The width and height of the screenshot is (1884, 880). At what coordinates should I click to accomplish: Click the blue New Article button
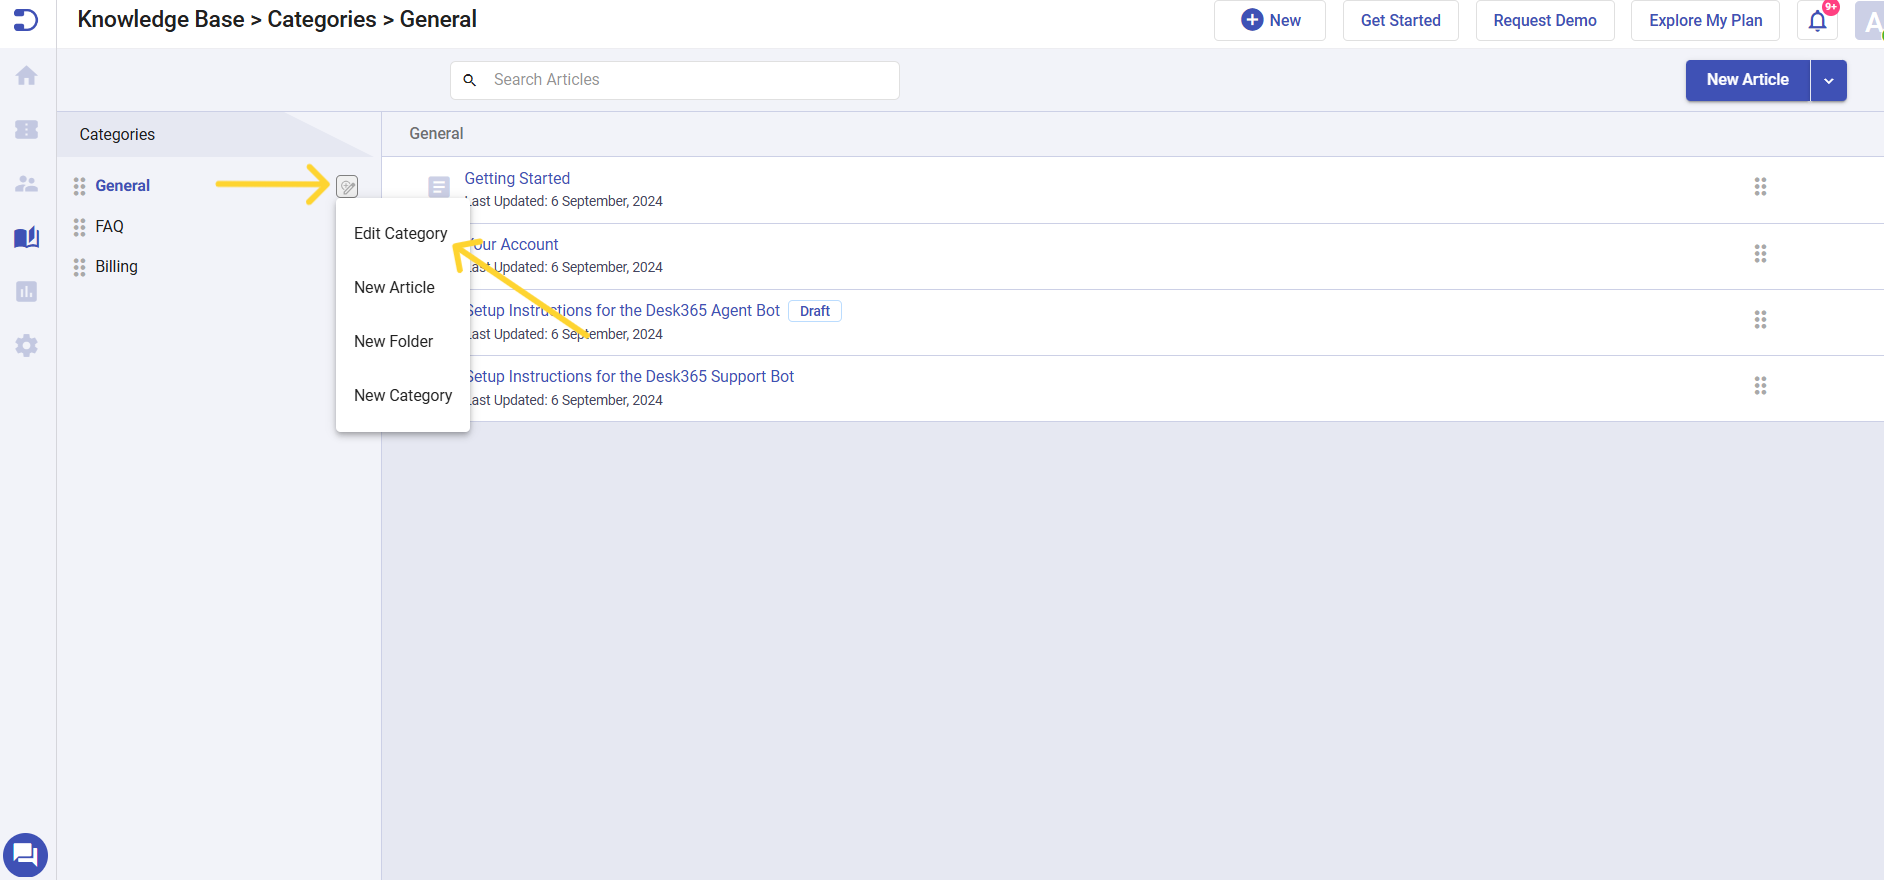[1748, 80]
